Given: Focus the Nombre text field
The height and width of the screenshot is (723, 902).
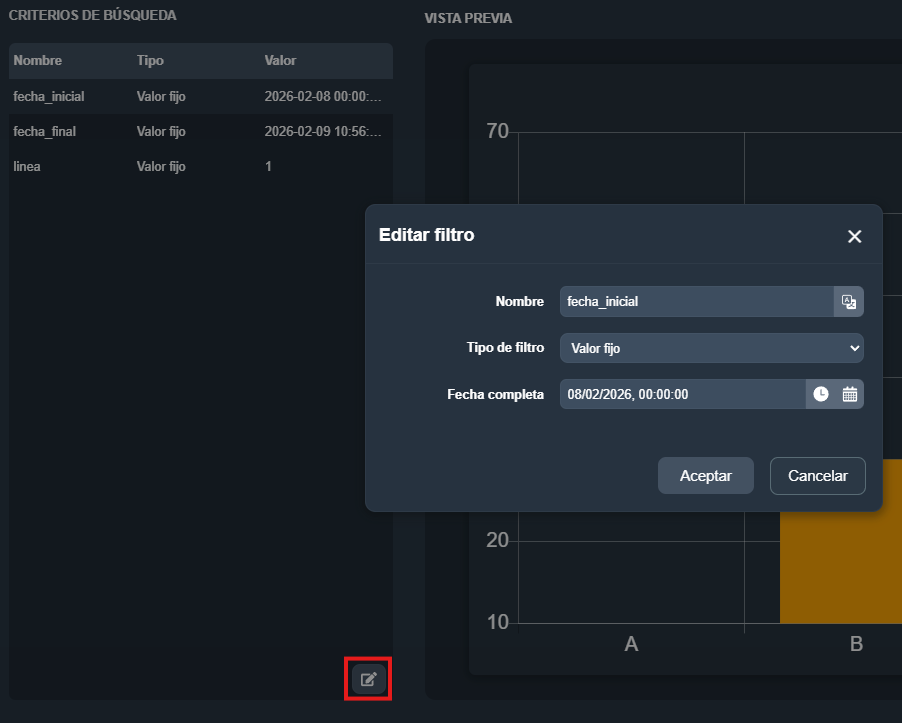Looking at the screenshot, I should (696, 301).
